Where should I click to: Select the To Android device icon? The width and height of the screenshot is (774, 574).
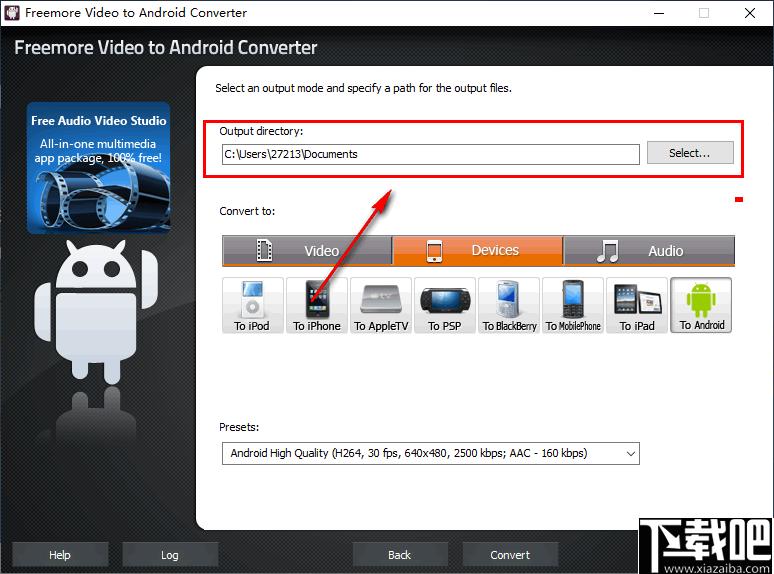[x=701, y=305]
